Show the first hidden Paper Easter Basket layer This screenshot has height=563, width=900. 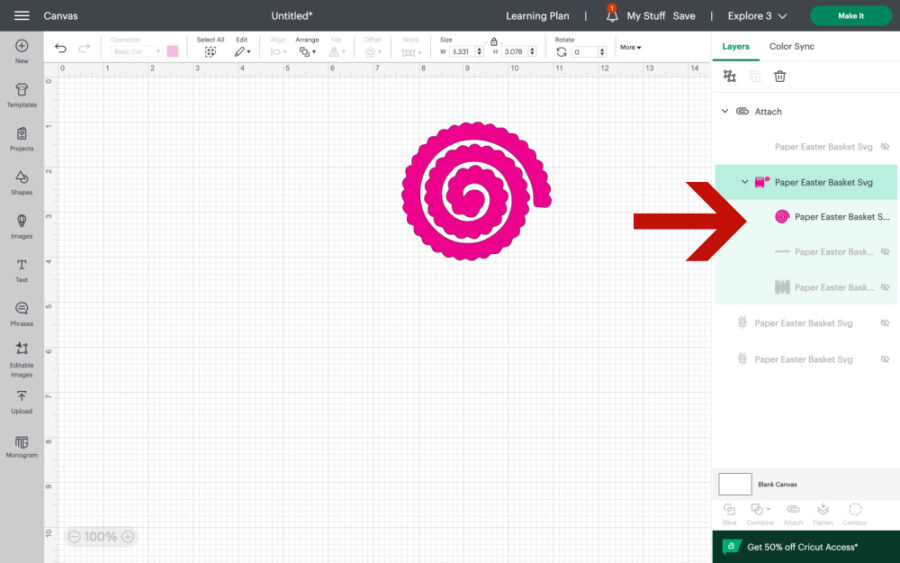coord(884,147)
